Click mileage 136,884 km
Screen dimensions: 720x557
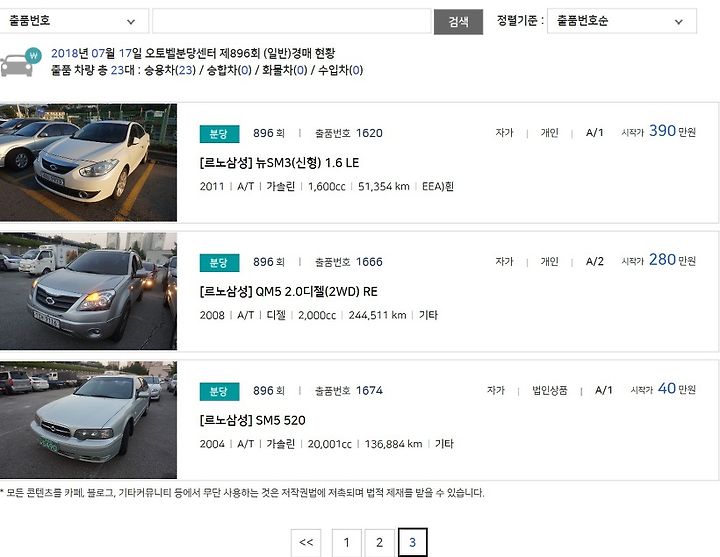pos(393,444)
